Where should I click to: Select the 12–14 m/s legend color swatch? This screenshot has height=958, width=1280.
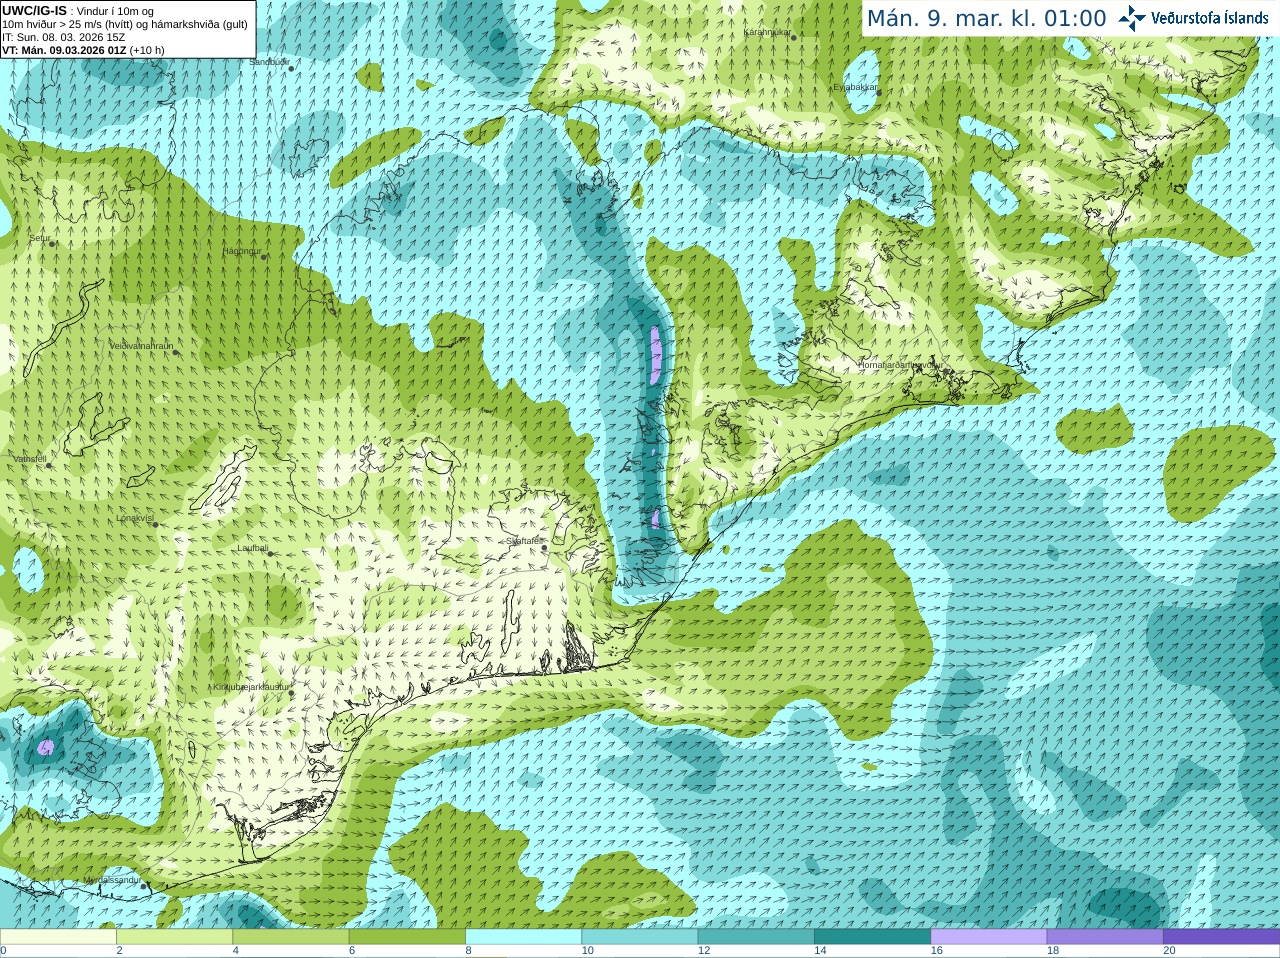[756, 937]
